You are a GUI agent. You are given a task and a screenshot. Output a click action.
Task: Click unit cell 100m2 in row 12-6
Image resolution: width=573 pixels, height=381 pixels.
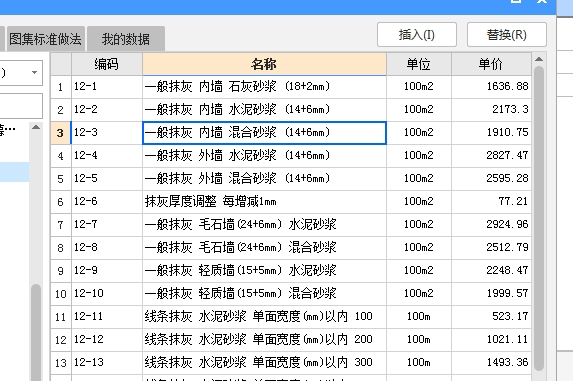pos(419,202)
